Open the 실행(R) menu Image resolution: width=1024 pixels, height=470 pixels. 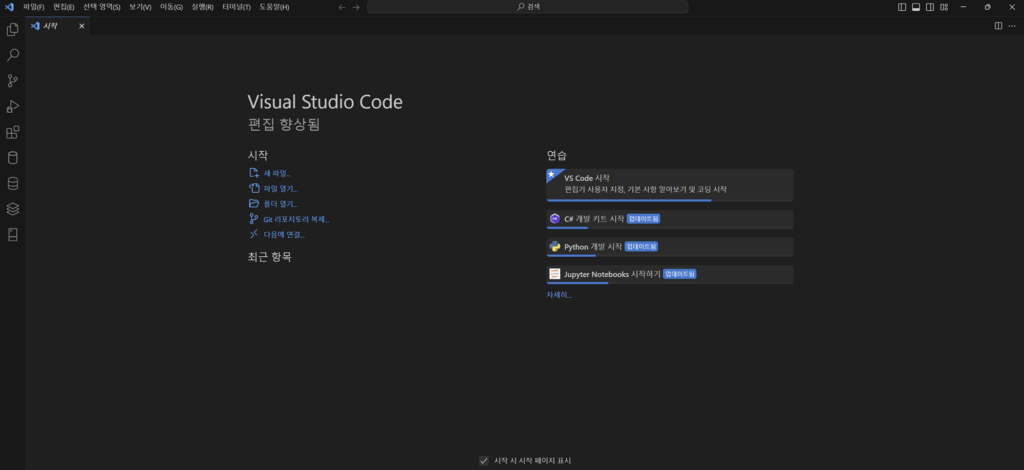[x=202, y=7]
